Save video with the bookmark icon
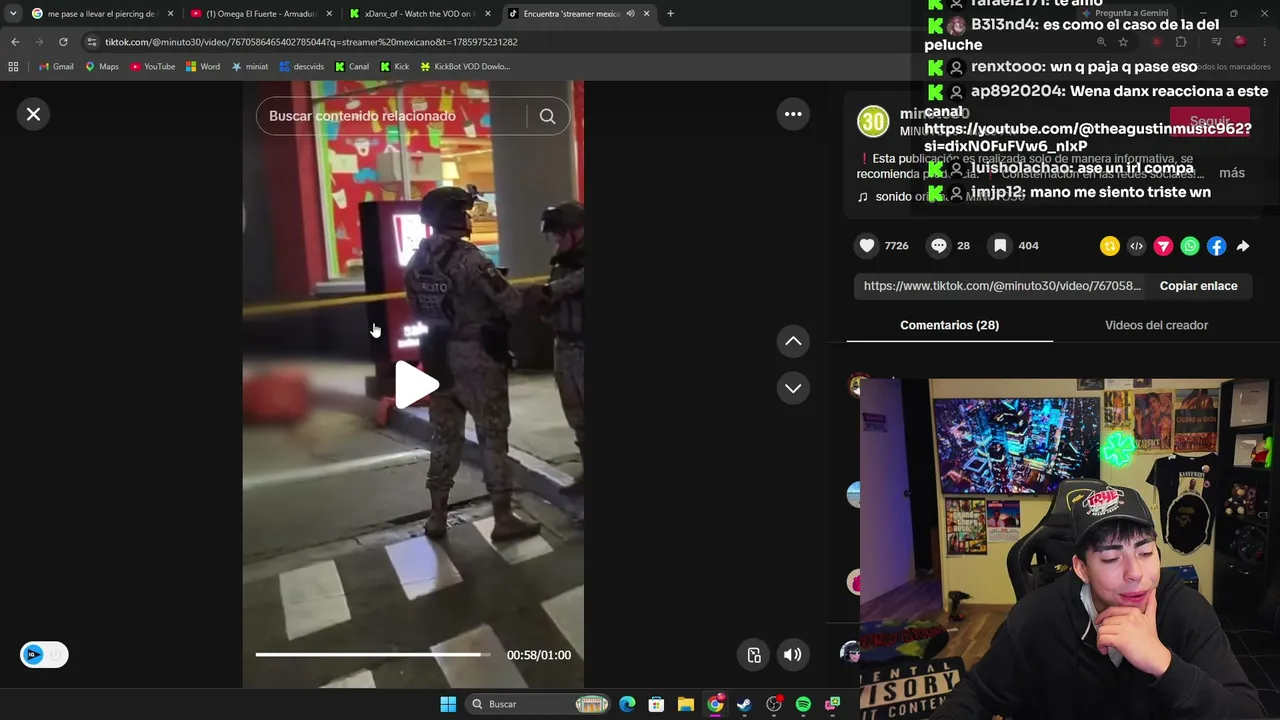Image resolution: width=1280 pixels, height=720 pixels. (1000, 246)
